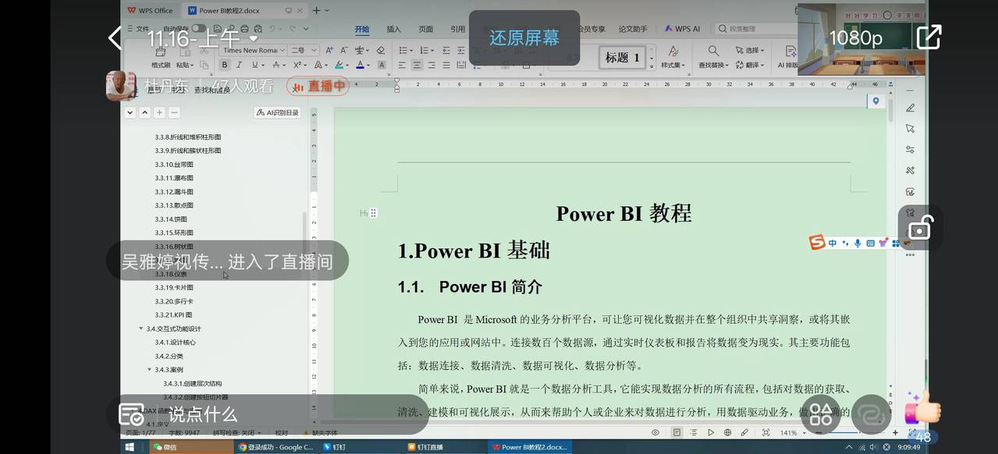The width and height of the screenshot is (998, 454).
Task: Open a new document tab with the plus icon
Action: coord(317,10)
